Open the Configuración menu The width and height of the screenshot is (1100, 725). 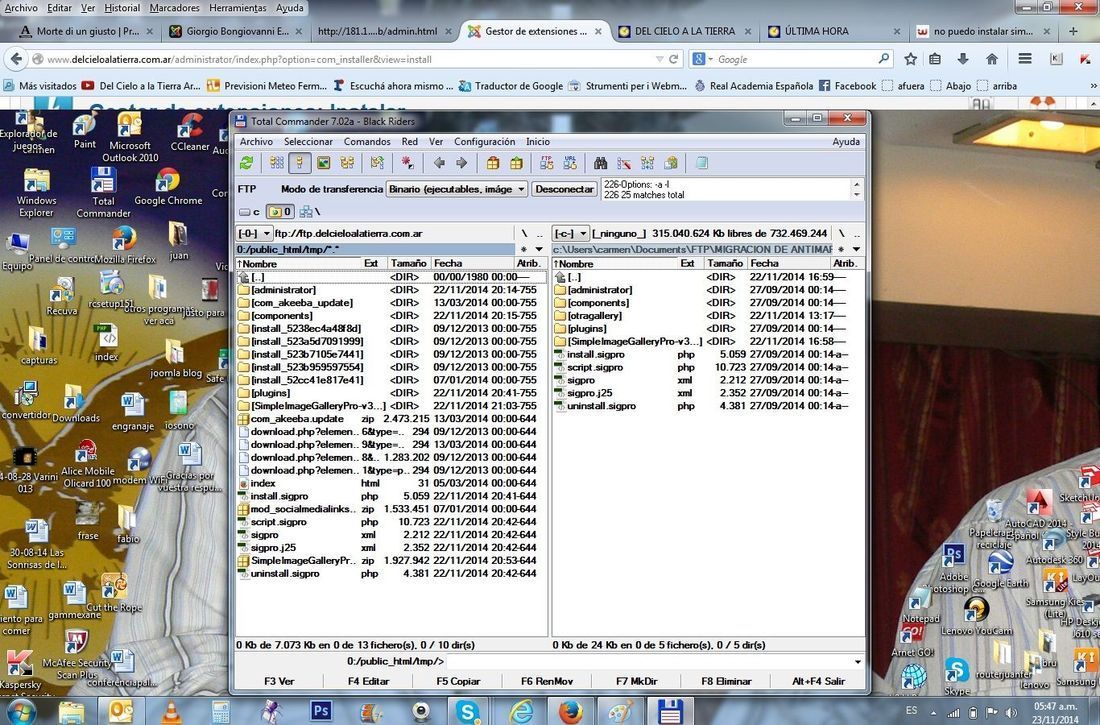pos(484,142)
